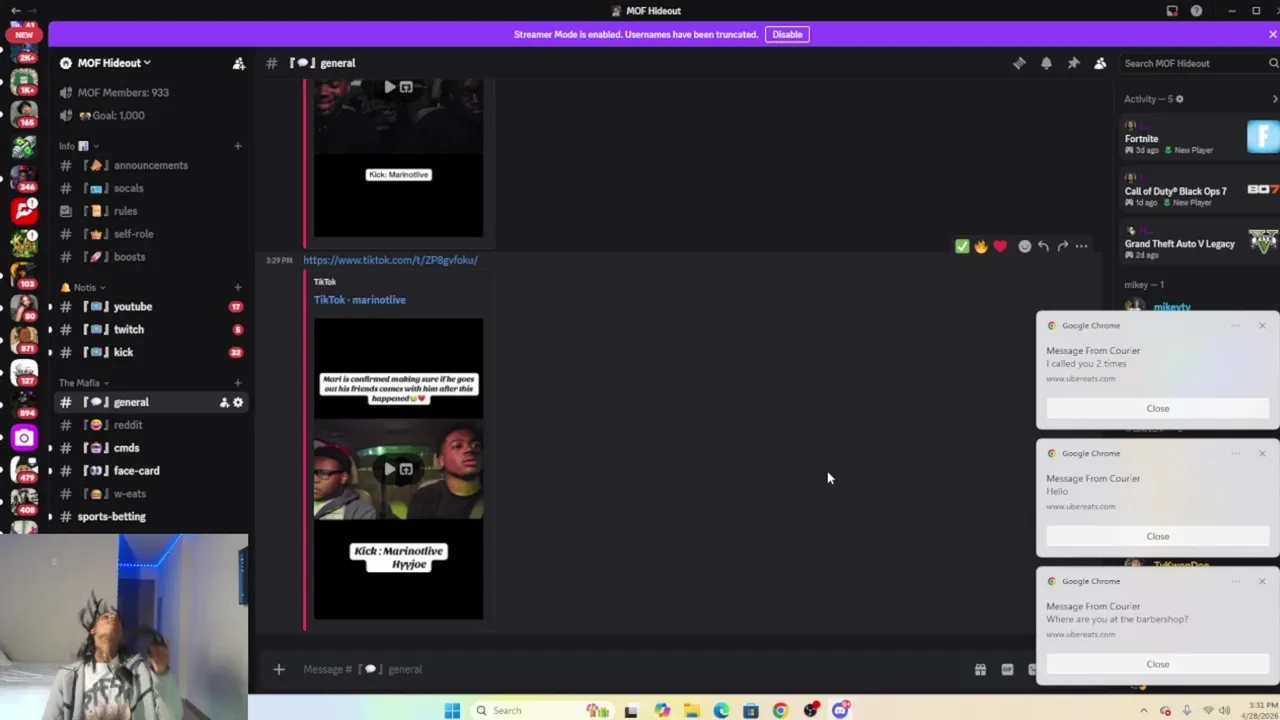Disable Streamer Mode button
The height and width of the screenshot is (720, 1280).
click(787, 34)
